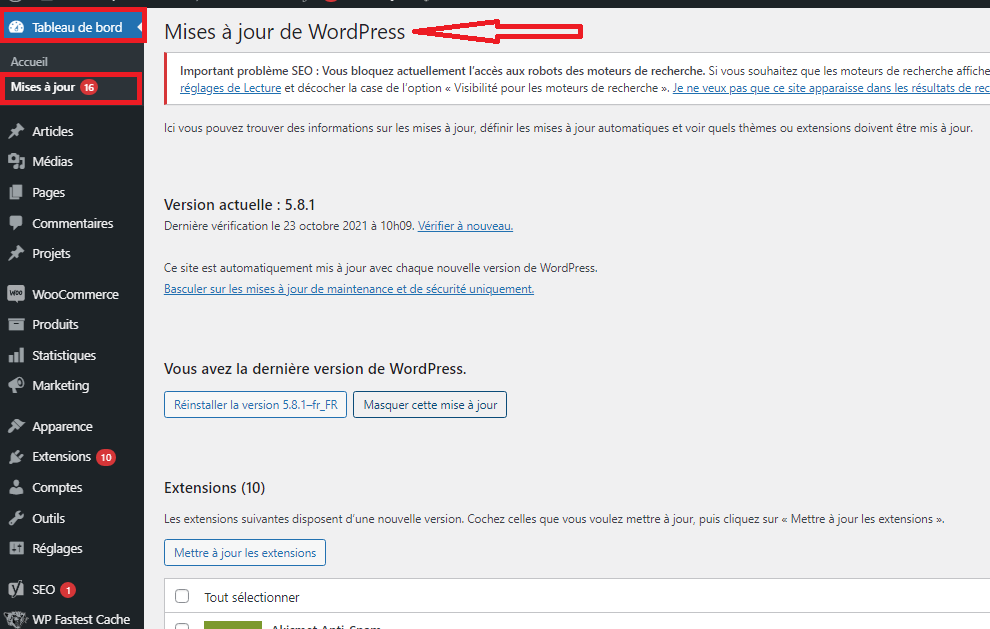Click Masquer cette mise à jour button
Image resolution: width=990 pixels, height=629 pixels.
tap(430, 405)
